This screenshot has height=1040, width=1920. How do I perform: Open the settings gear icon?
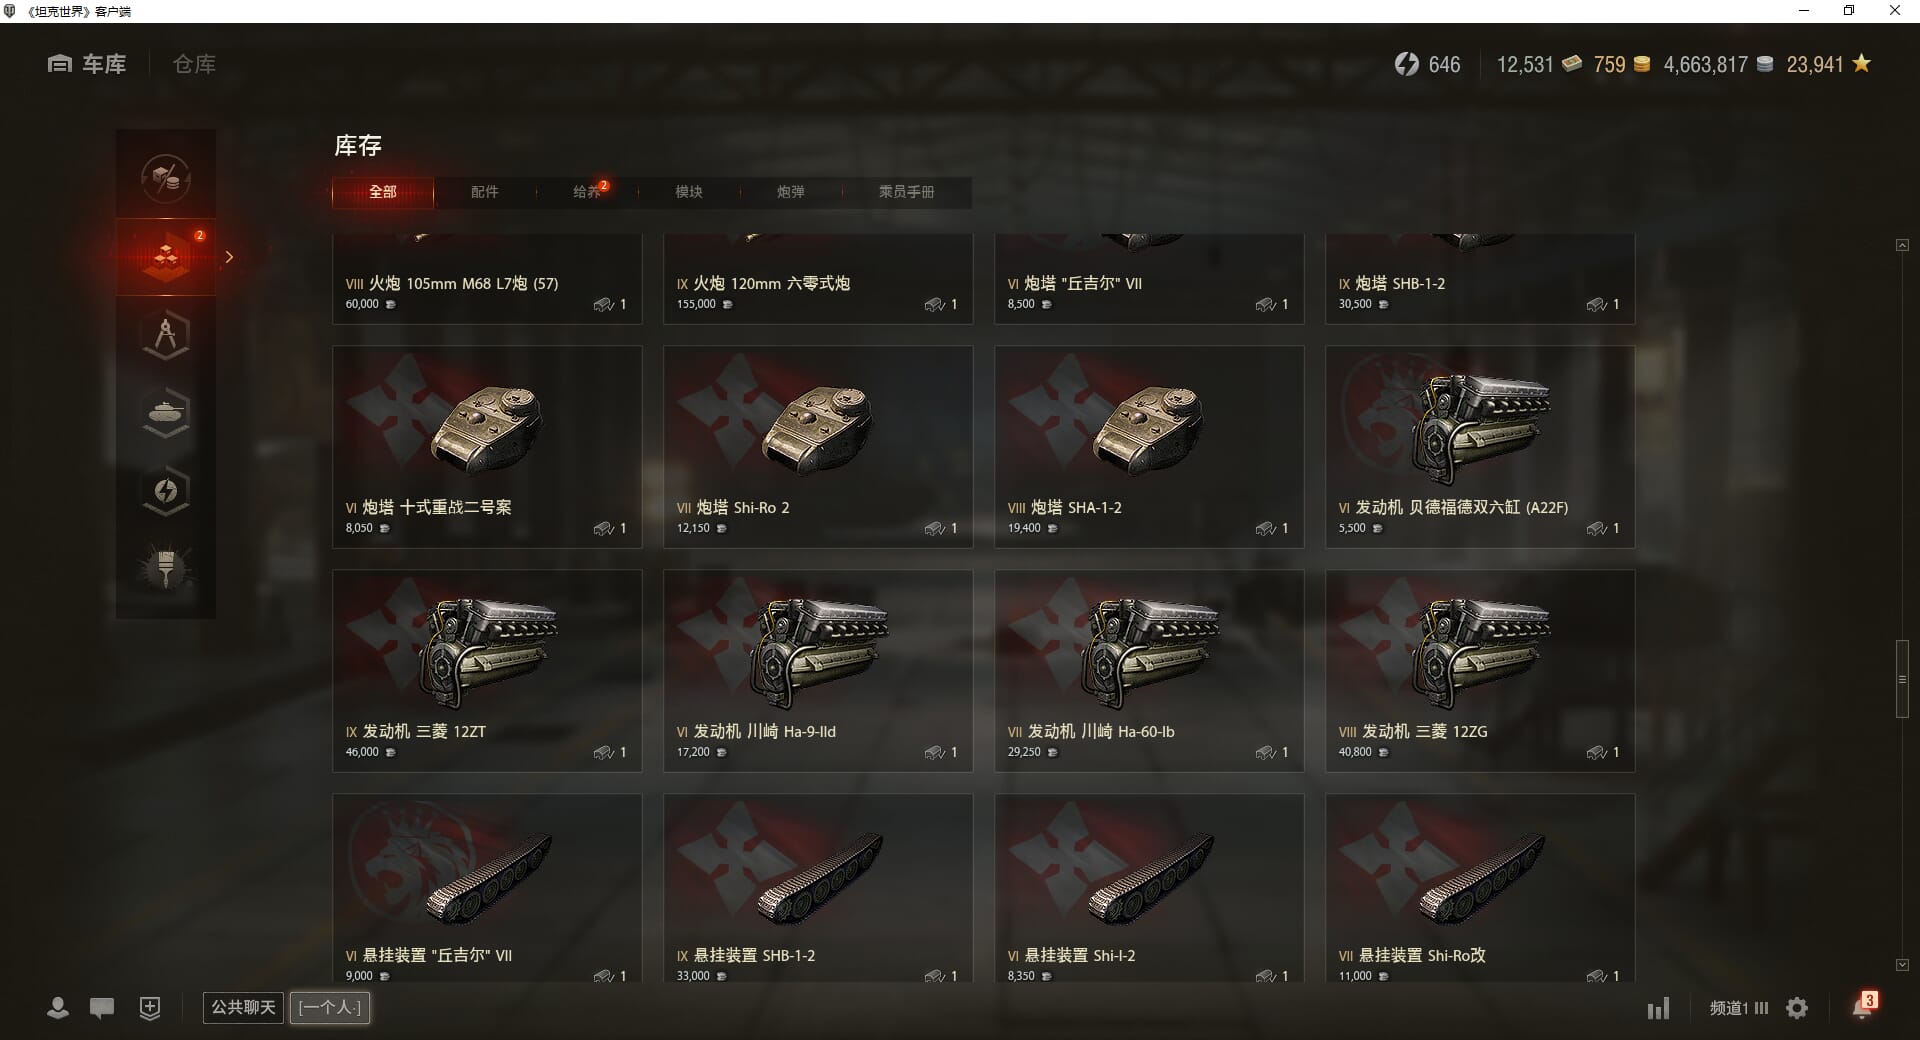(x=1797, y=1008)
